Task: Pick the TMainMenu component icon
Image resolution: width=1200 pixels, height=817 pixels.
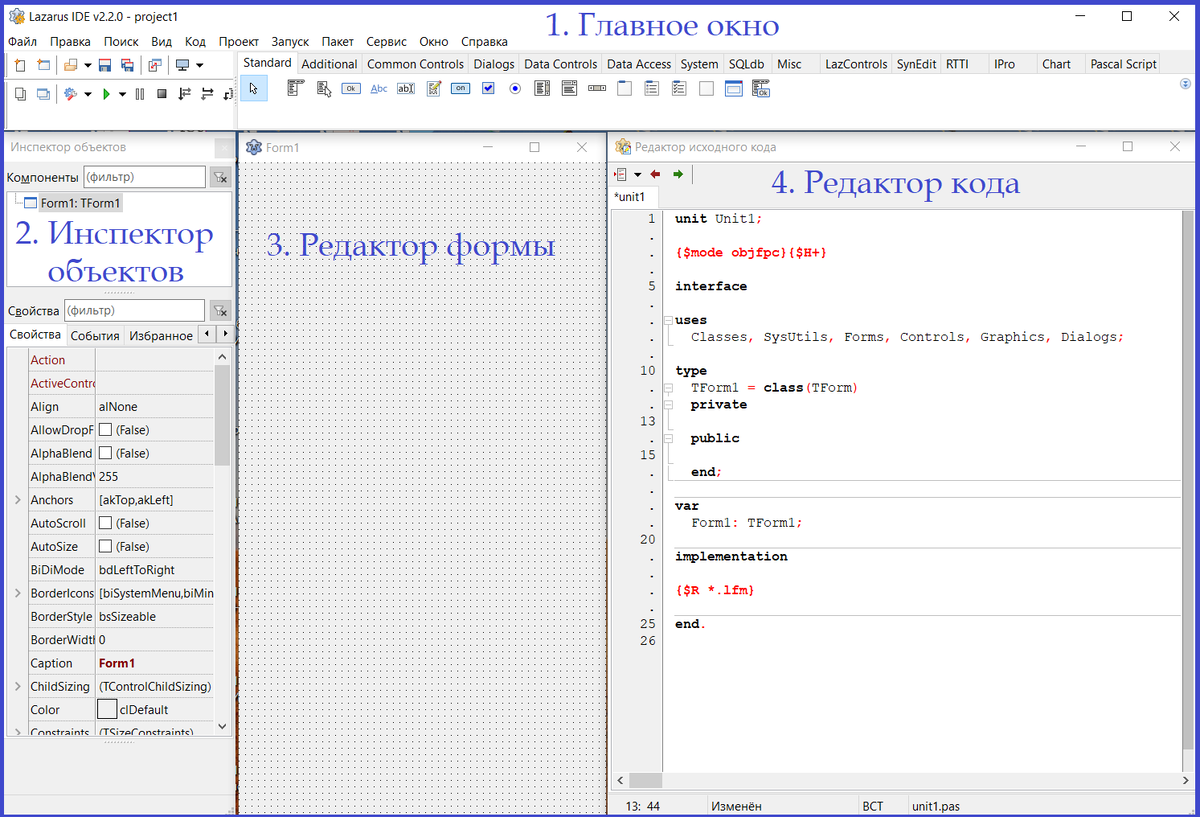Action: [x=295, y=89]
